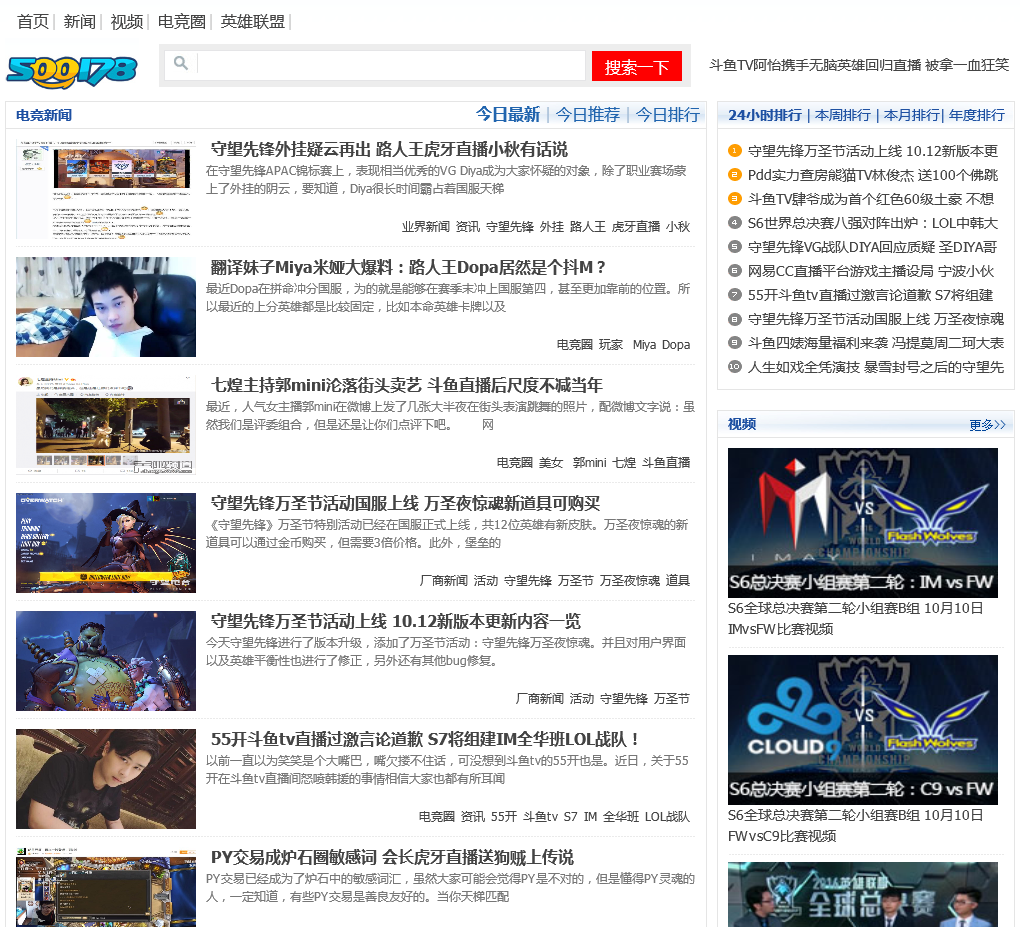Click tag Dopa under Miya article
This screenshot has width=1020, height=927.
pyautogui.click(x=677, y=345)
